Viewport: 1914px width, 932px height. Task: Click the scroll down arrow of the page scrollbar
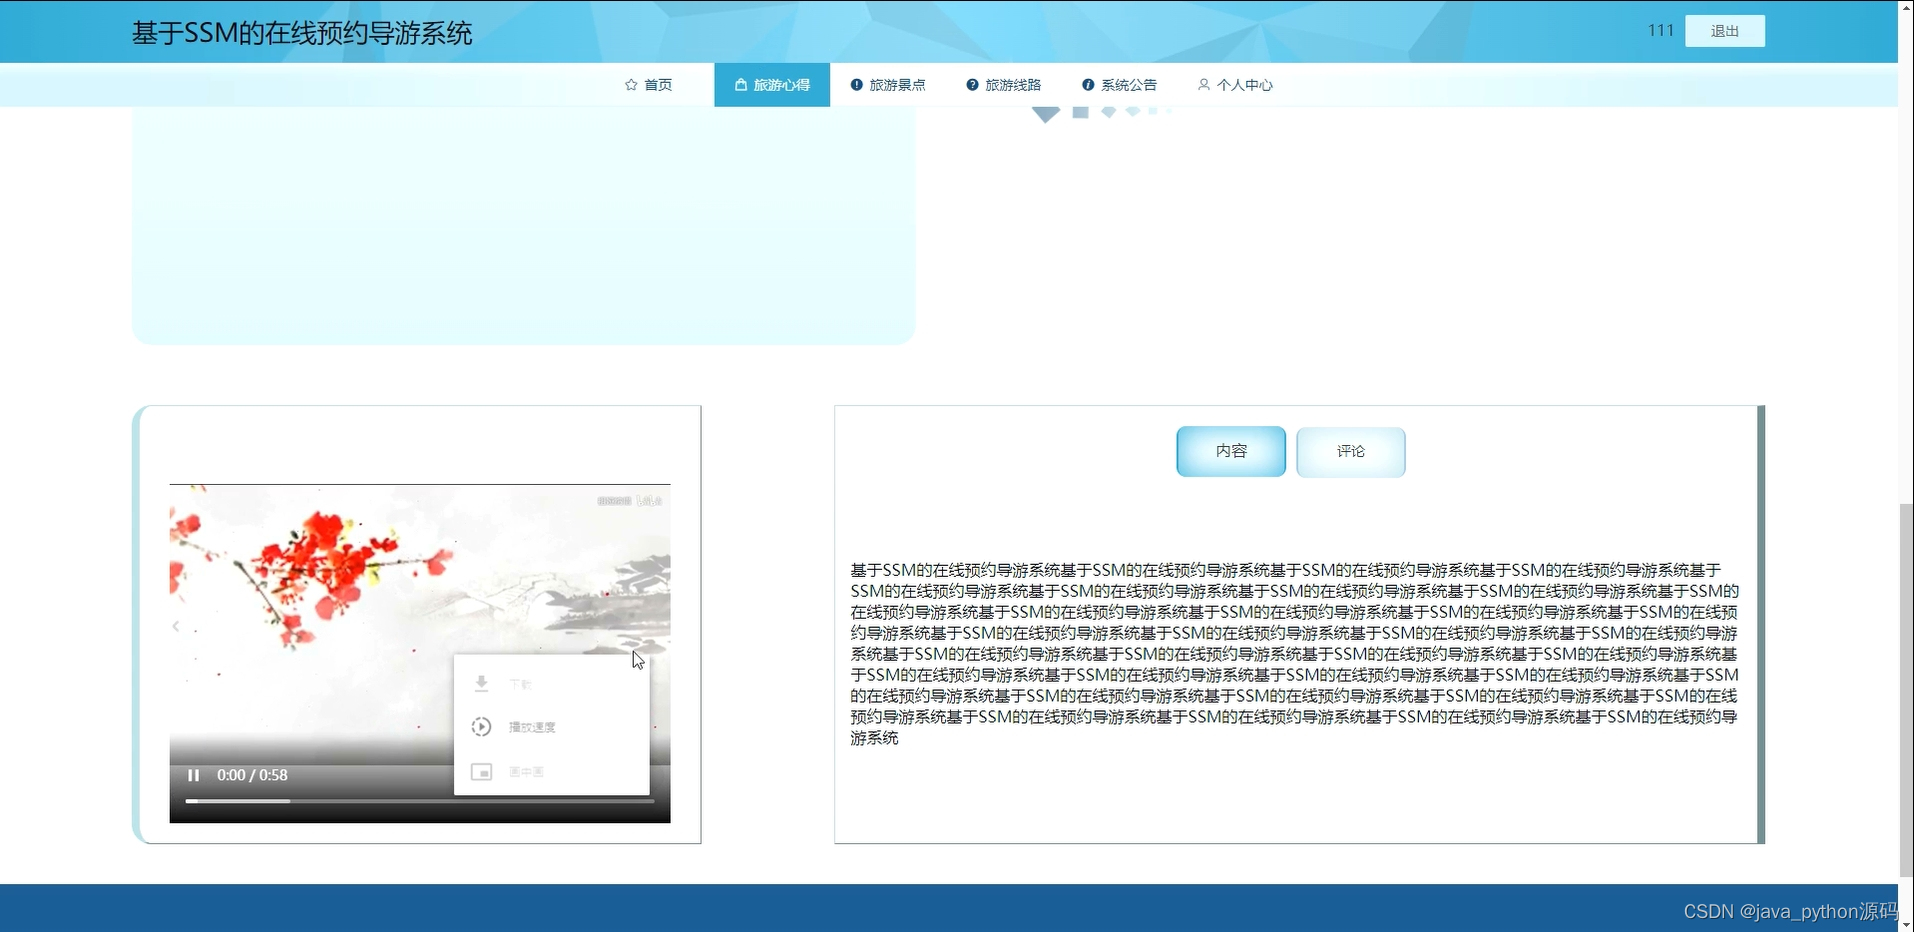coord(1906,925)
